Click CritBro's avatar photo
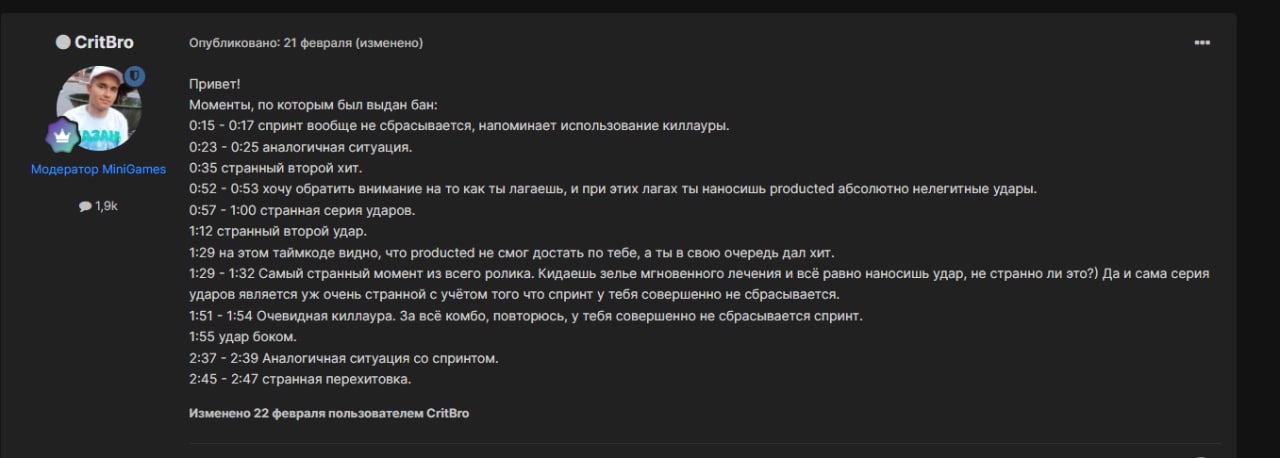Image resolution: width=1280 pixels, height=458 pixels. (98, 108)
